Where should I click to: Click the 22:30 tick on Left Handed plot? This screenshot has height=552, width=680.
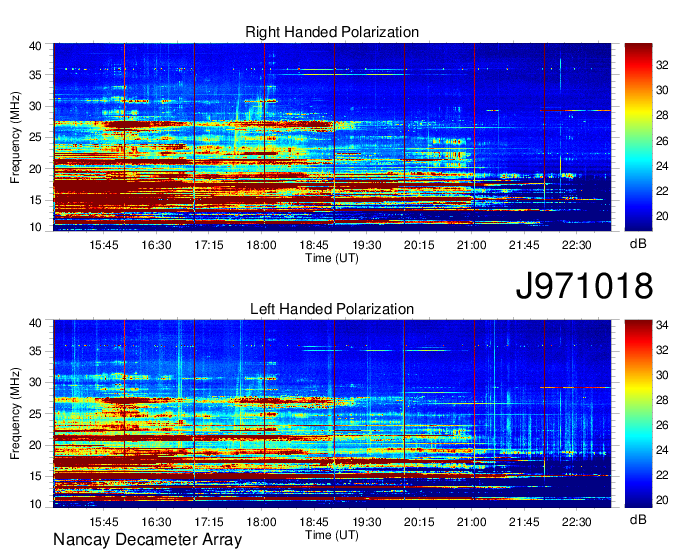tap(576, 522)
